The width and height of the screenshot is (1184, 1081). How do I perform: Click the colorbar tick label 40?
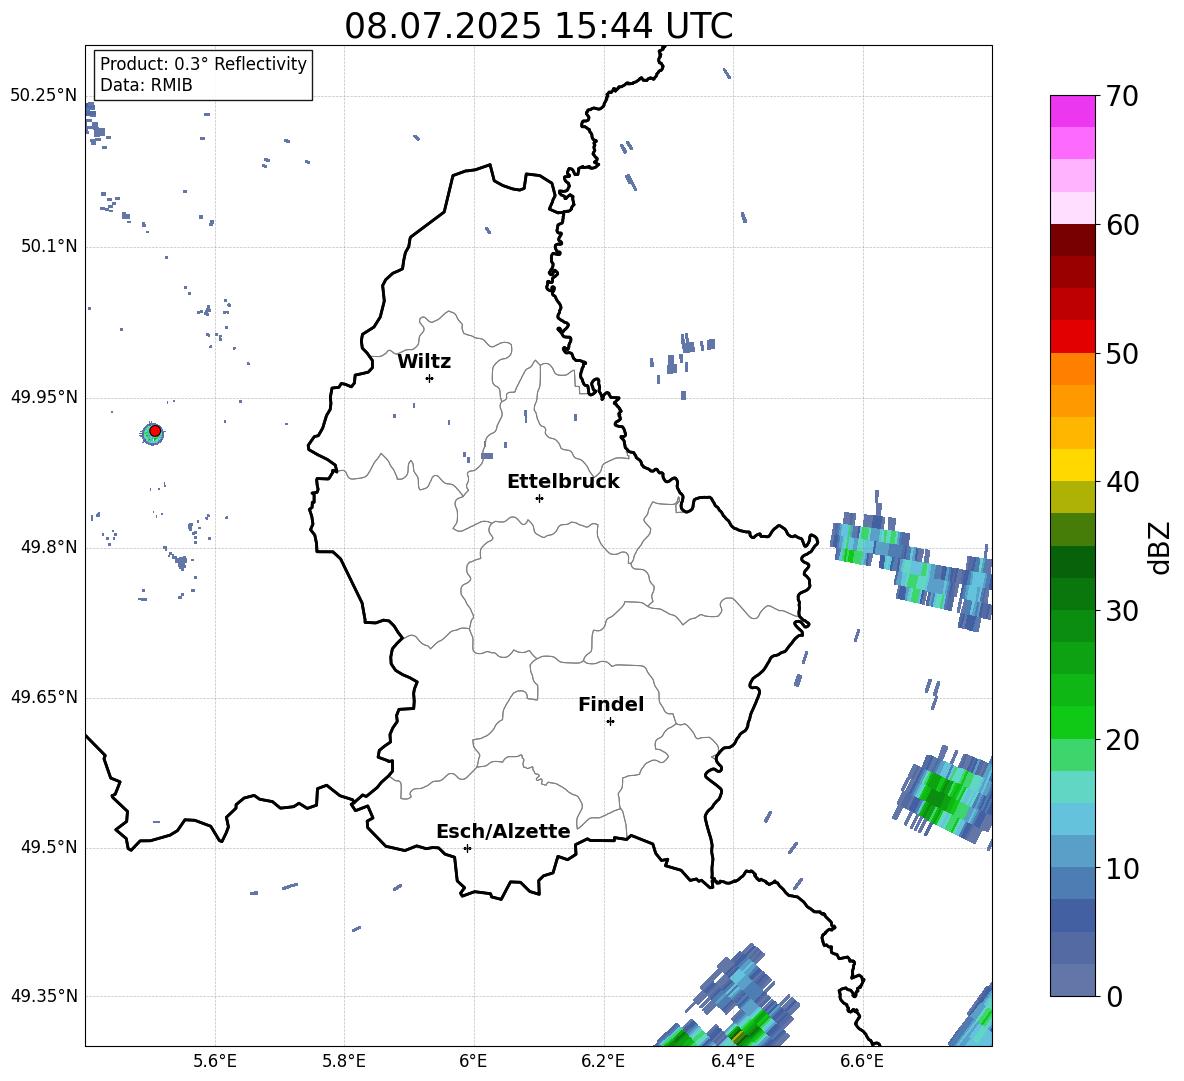pos(1122,482)
